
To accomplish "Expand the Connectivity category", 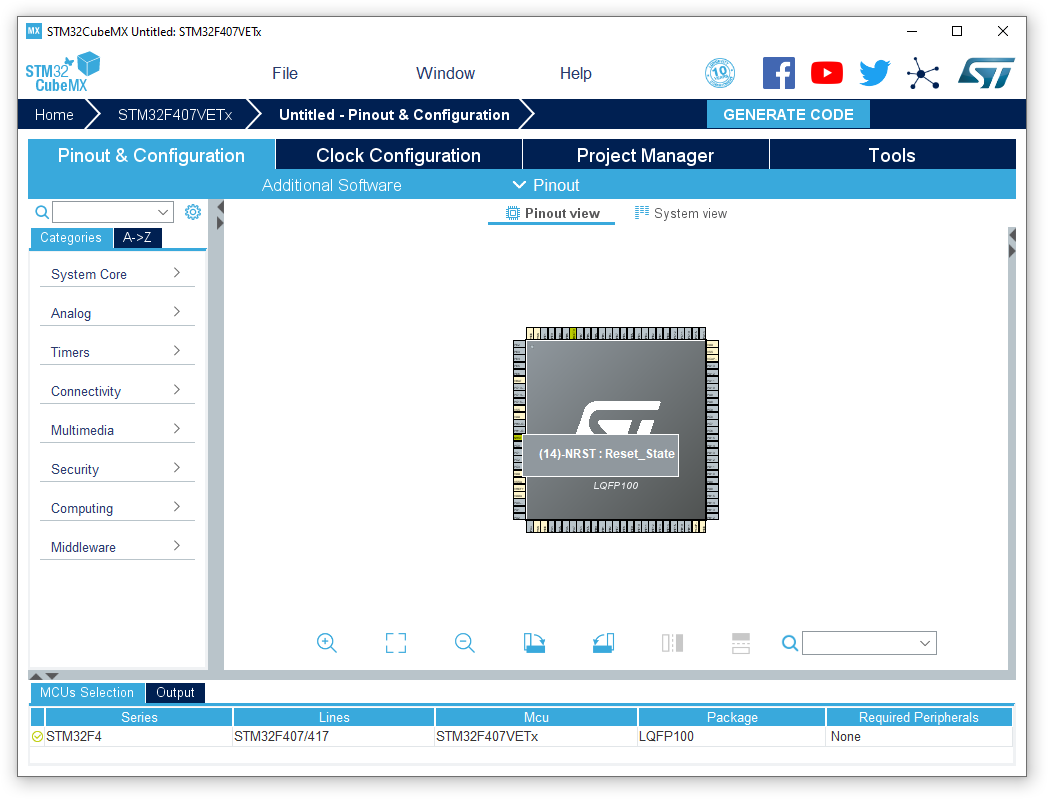I will coord(117,391).
